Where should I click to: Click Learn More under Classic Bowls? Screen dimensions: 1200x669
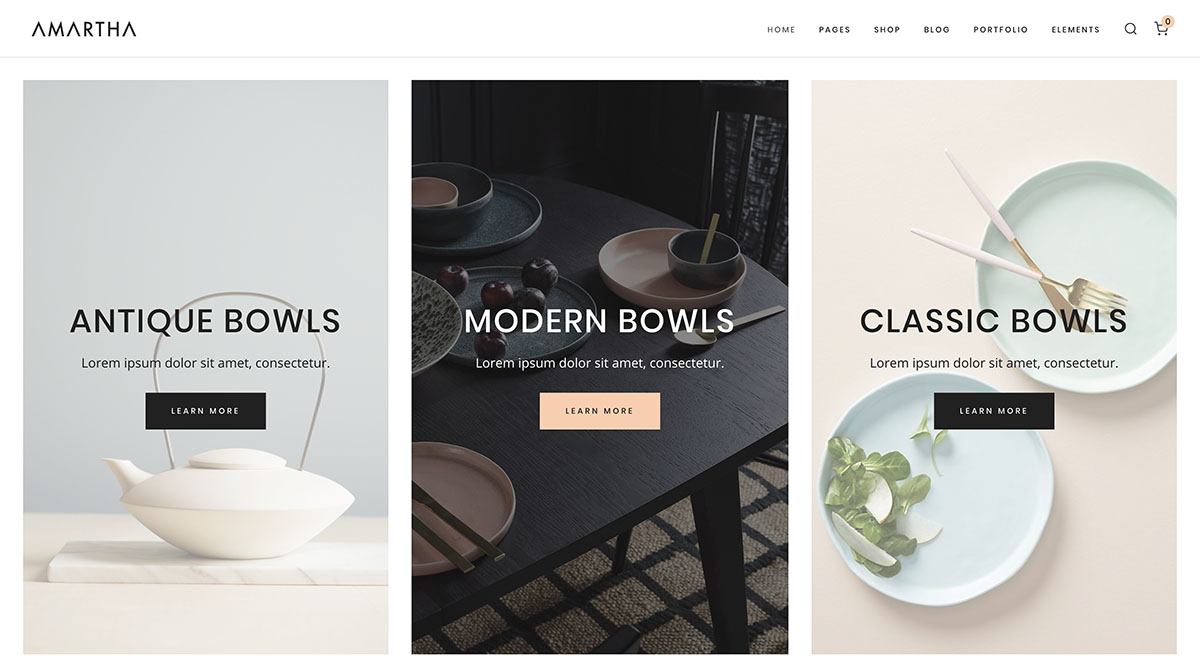point(993,411)
